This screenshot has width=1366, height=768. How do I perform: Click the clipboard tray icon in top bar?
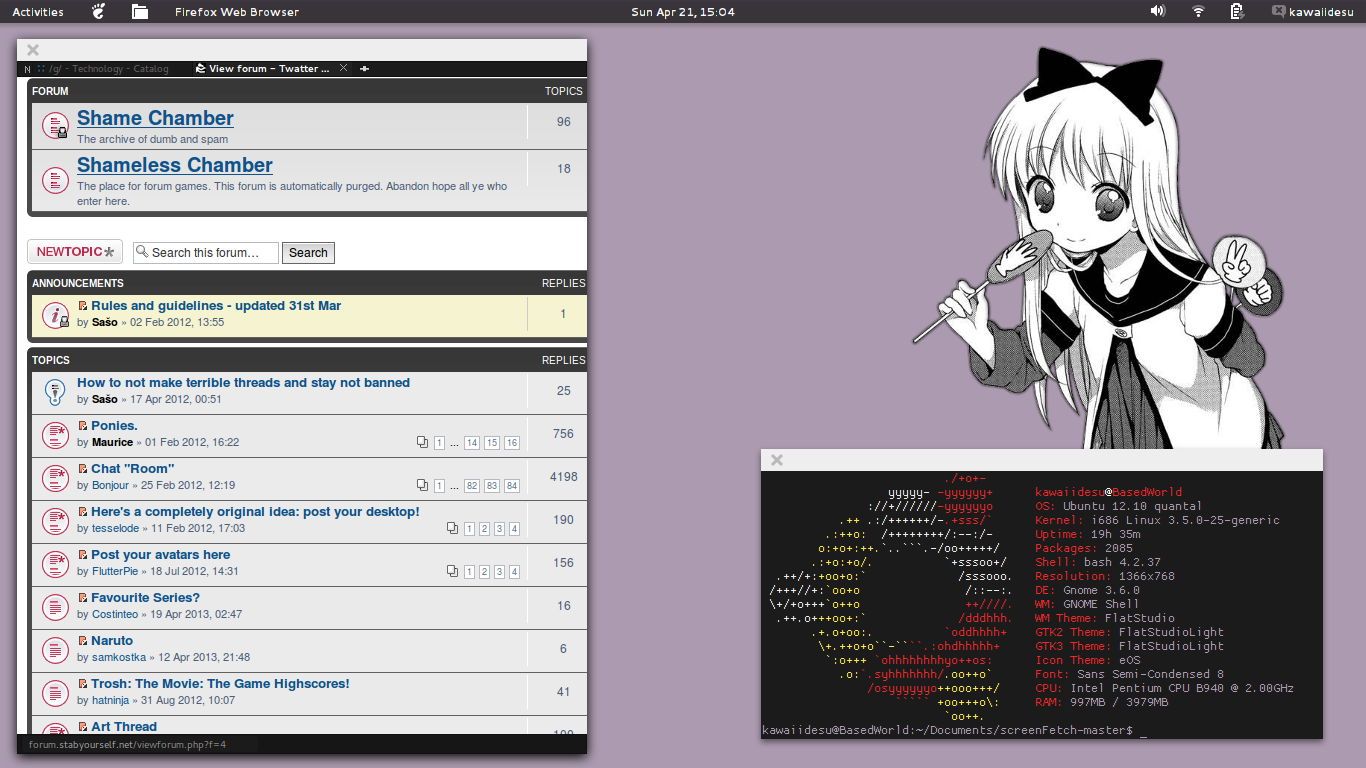tap(1237, 12)
